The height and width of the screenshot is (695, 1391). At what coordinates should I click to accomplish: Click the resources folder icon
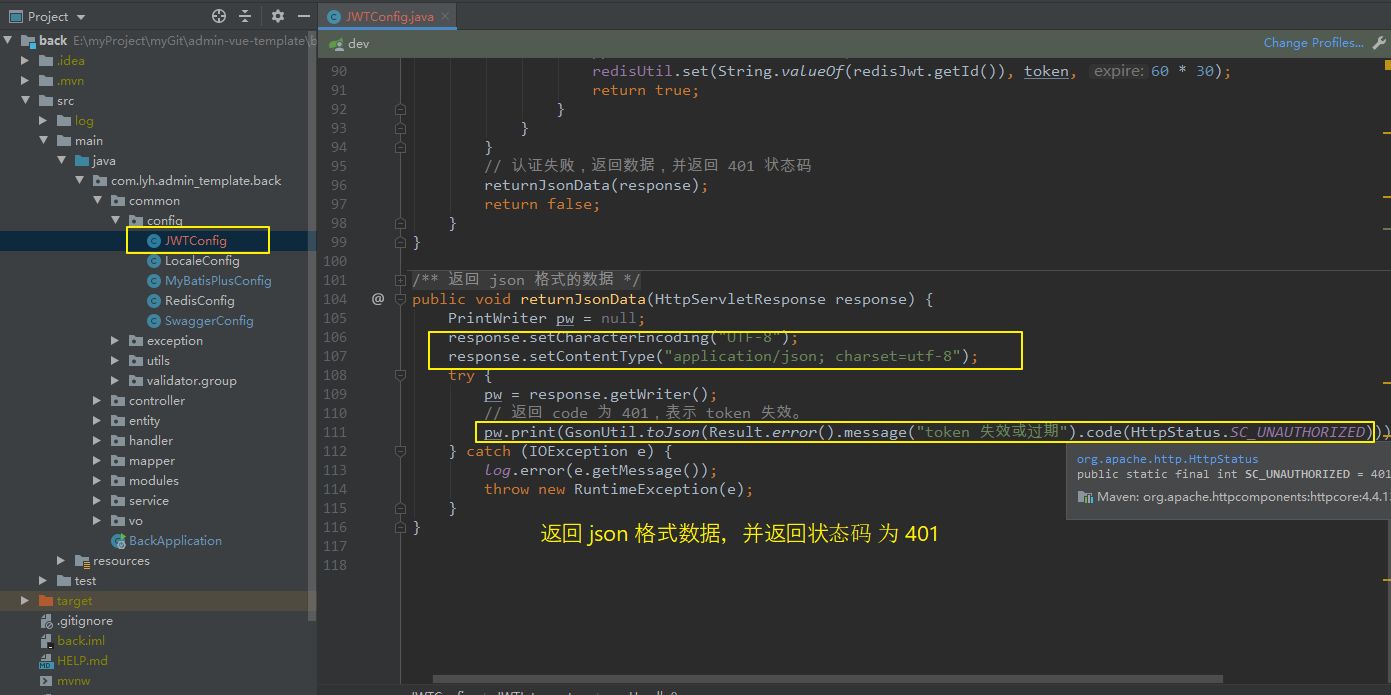coord(82,561)
